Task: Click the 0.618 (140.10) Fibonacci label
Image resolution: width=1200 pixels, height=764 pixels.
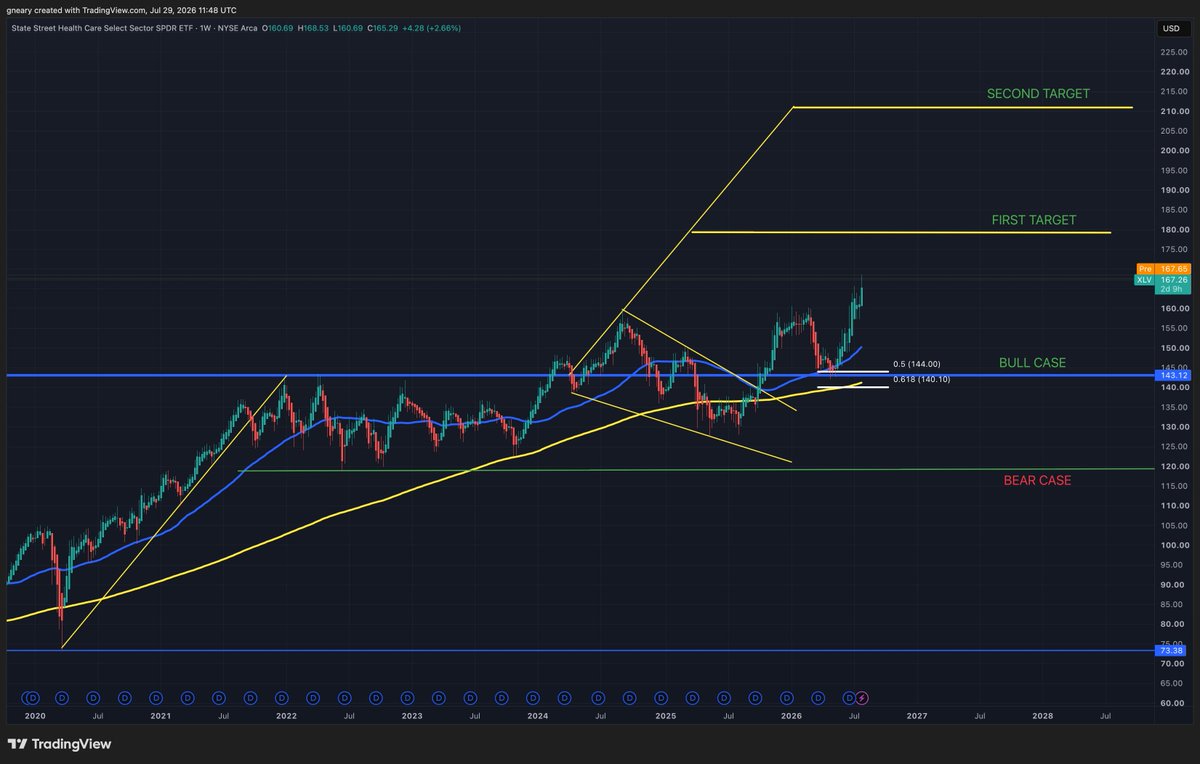Action: tap(921, 380)
